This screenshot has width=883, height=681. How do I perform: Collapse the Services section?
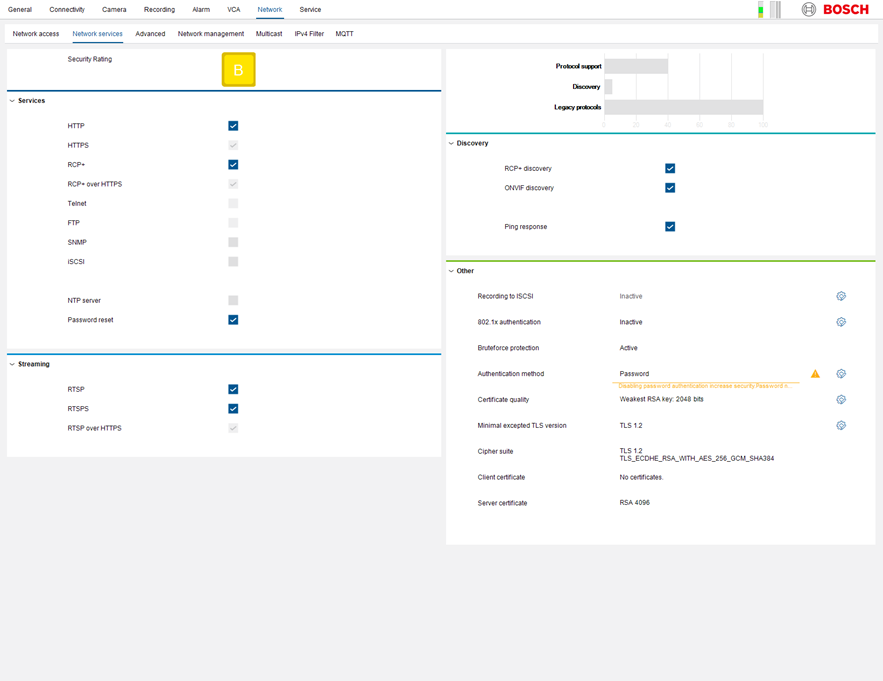point(12,101)
